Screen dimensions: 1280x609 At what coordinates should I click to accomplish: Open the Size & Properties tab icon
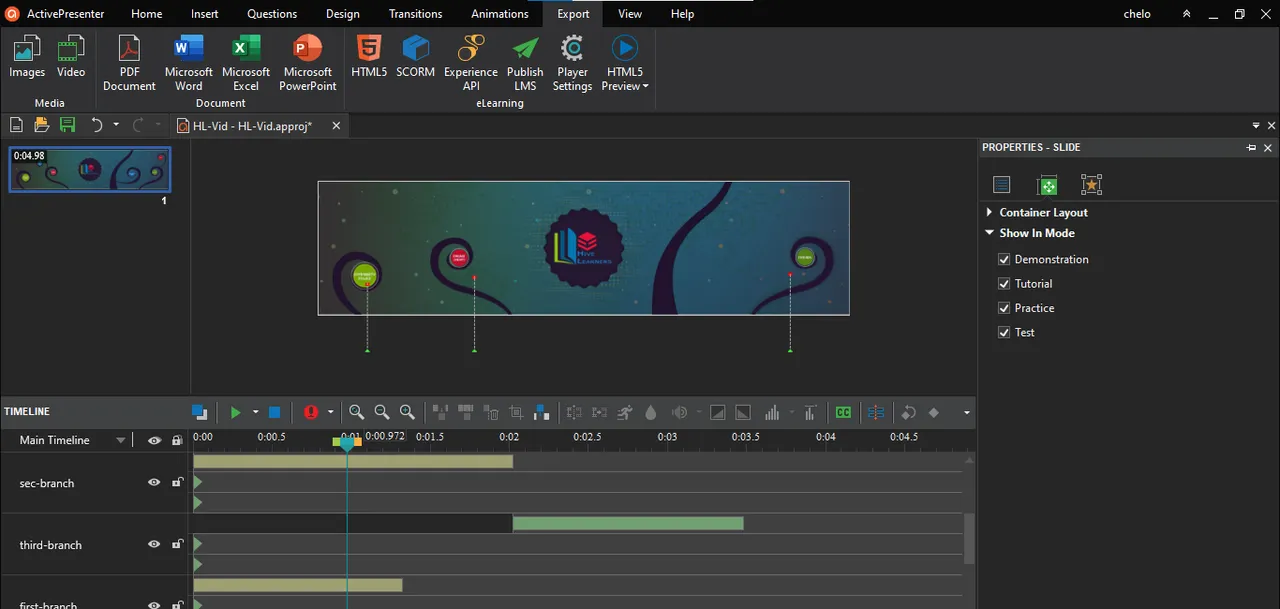coord(1047,185)
